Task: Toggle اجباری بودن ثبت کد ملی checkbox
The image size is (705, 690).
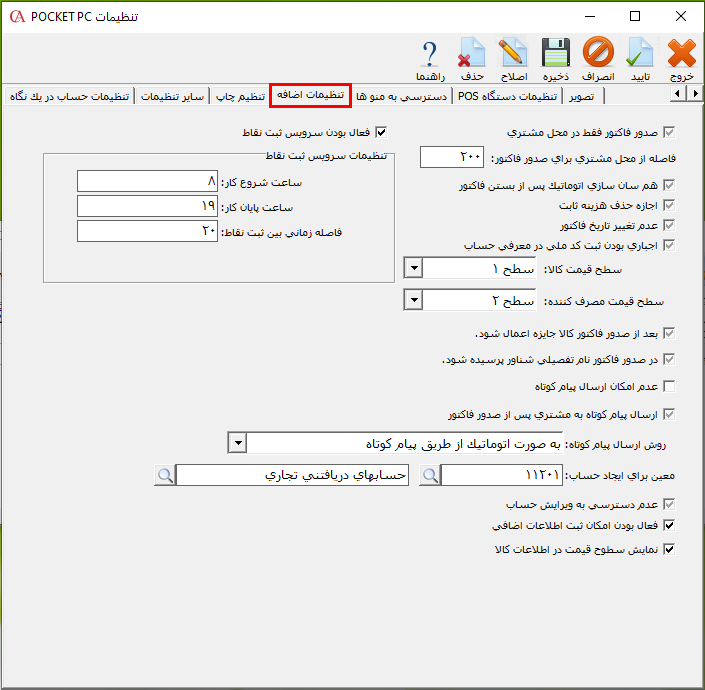Action: (669, 245)
